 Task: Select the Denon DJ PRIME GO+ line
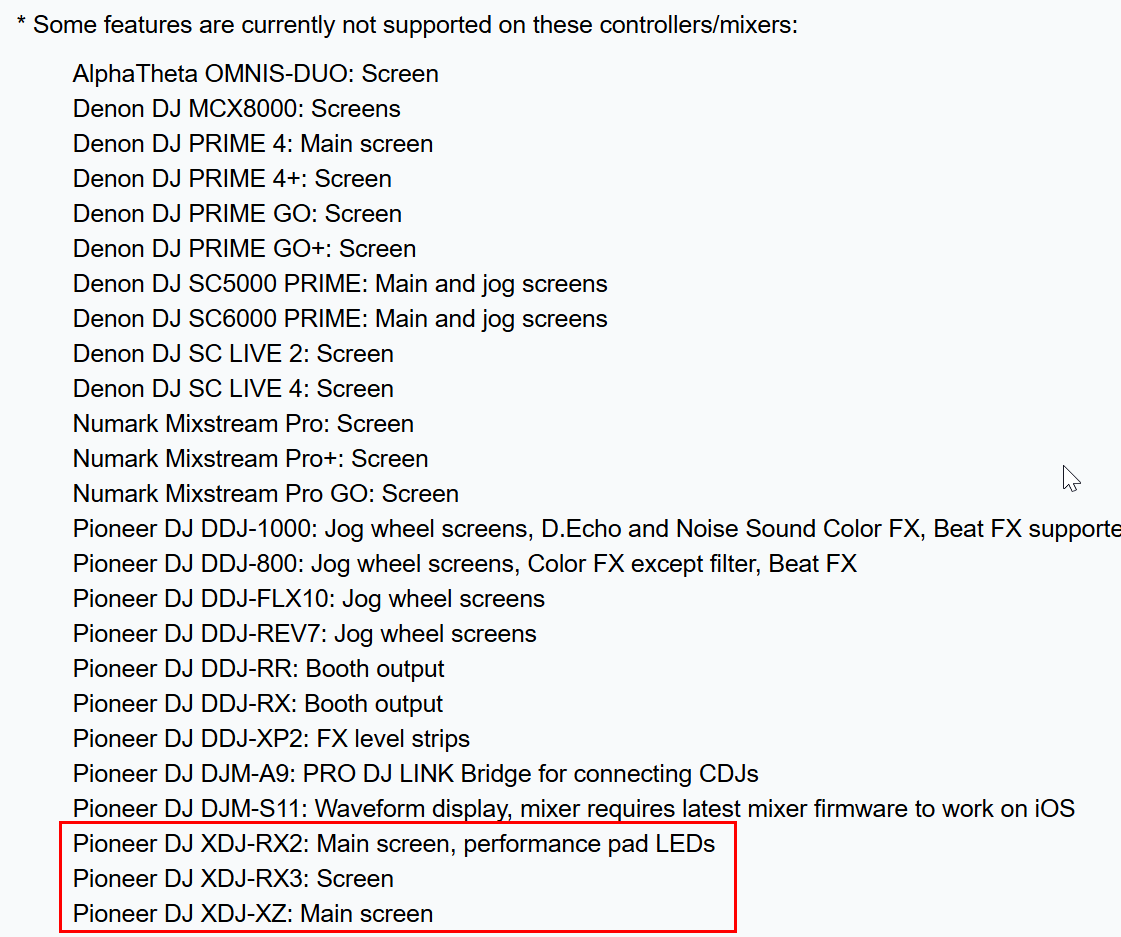point(245,249)
